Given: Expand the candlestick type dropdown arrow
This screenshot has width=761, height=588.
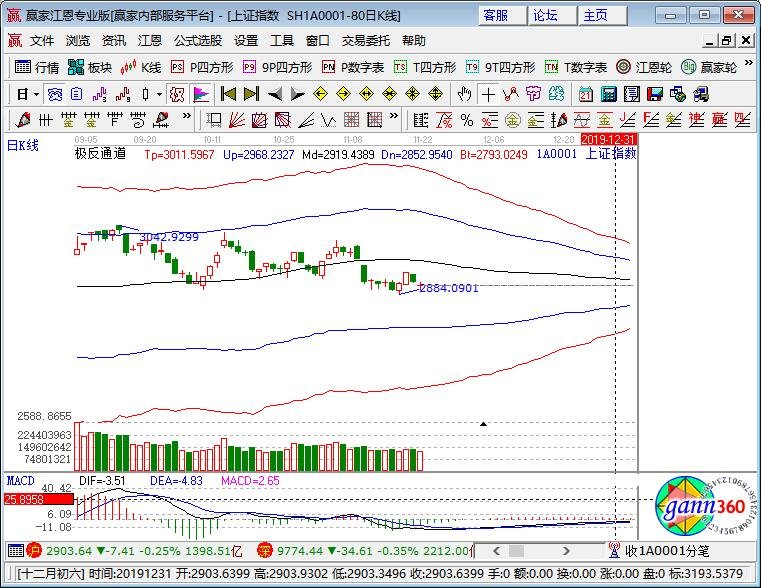Looking at the screenshot, I should (159, 94).
